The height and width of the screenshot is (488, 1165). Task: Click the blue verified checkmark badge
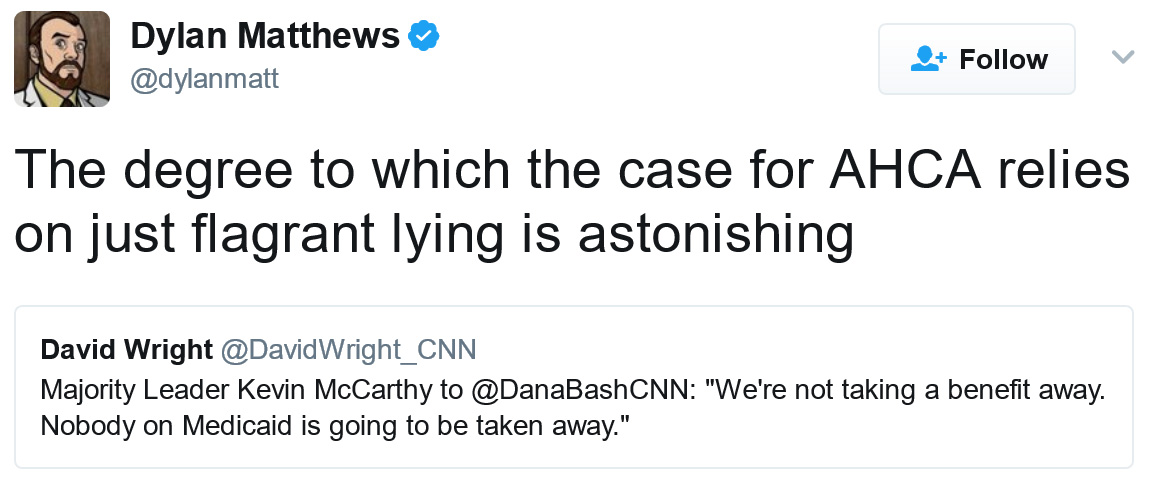[425, 37]
